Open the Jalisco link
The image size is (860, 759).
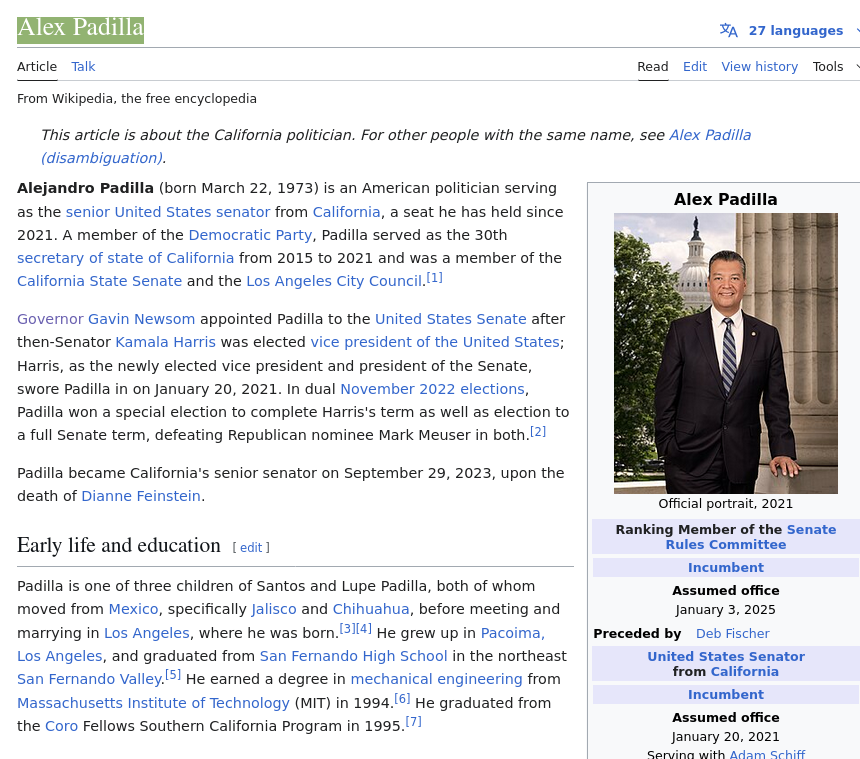point(274,609)
